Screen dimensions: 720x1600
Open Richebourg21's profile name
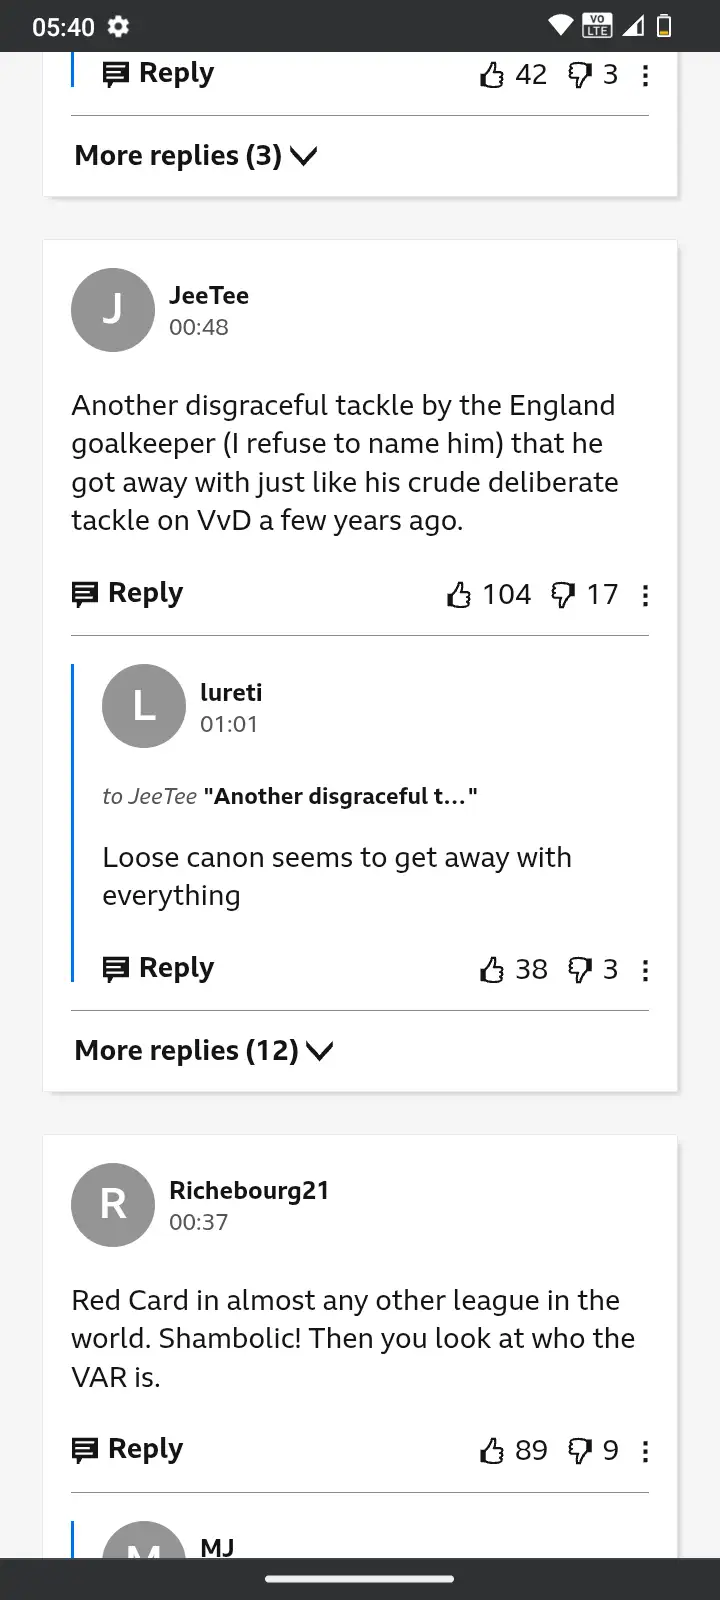point(249,1190)
